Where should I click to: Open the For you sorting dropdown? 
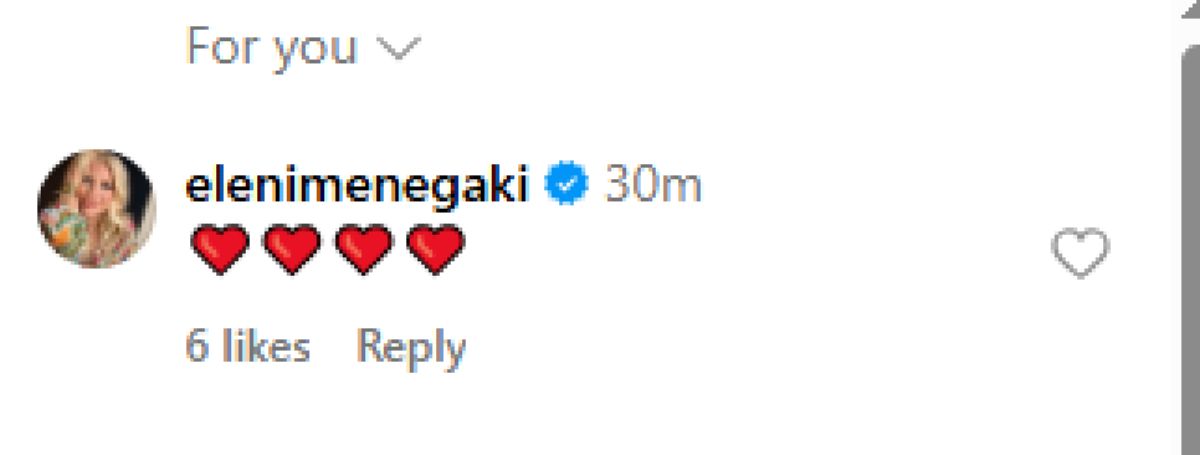pyautogui.click(x=272, y=47)
